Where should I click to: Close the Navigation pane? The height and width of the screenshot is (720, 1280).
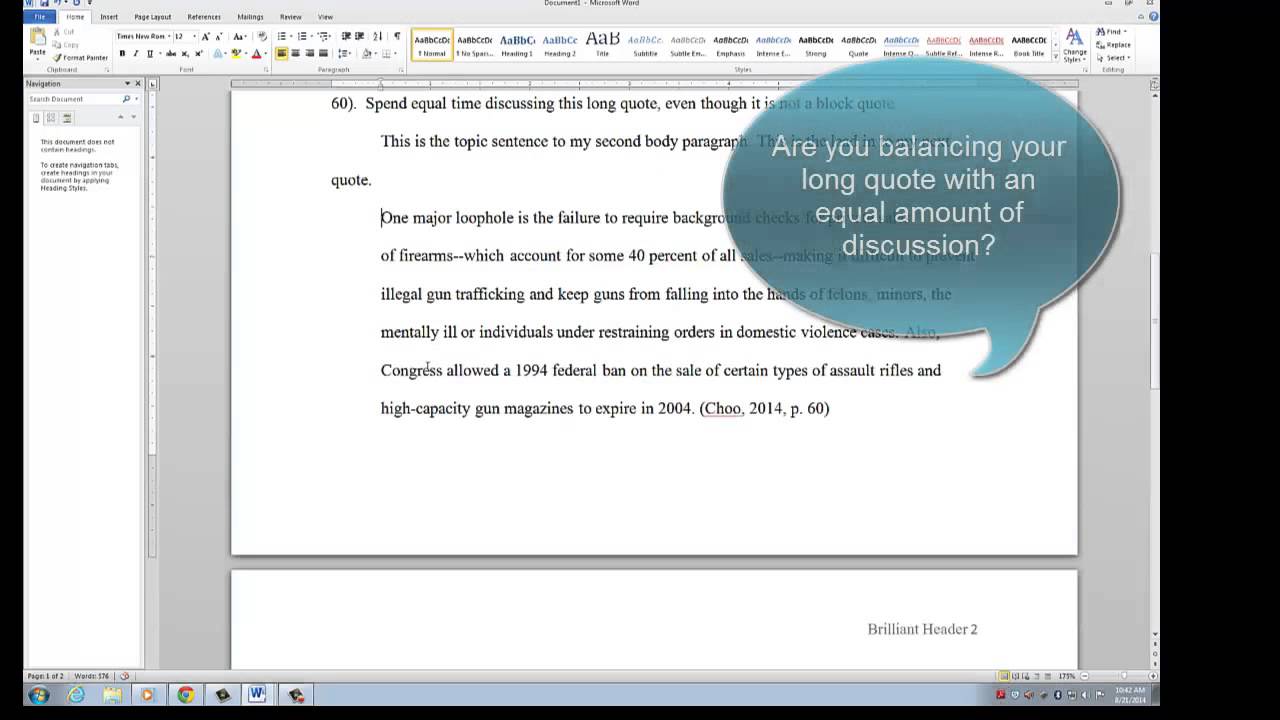[x=139, y=84]
